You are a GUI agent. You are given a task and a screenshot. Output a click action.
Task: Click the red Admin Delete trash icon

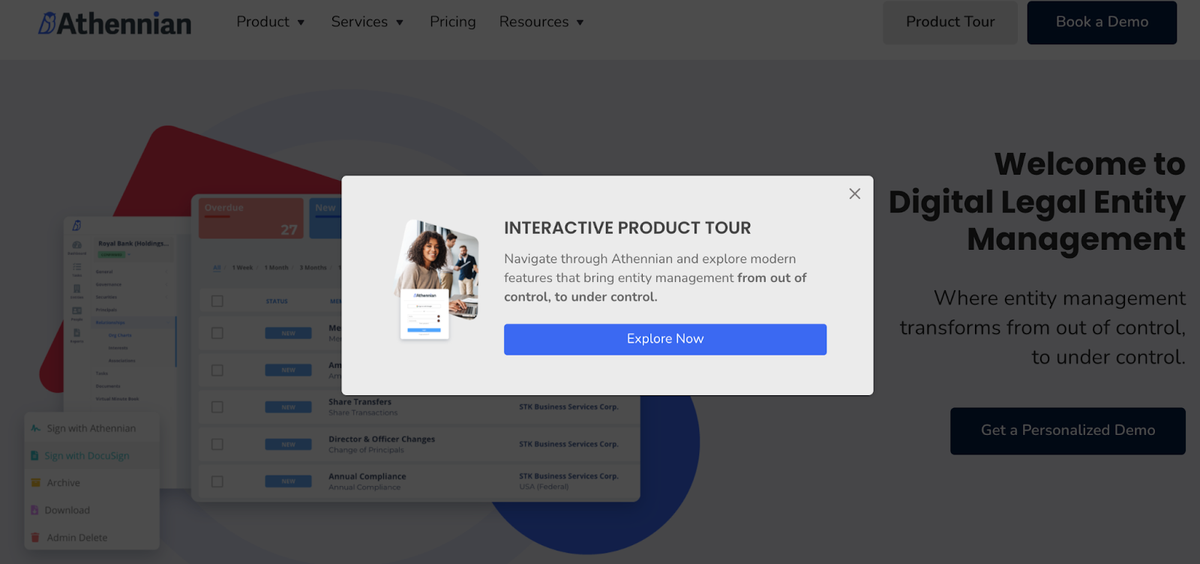coord(36,538)
